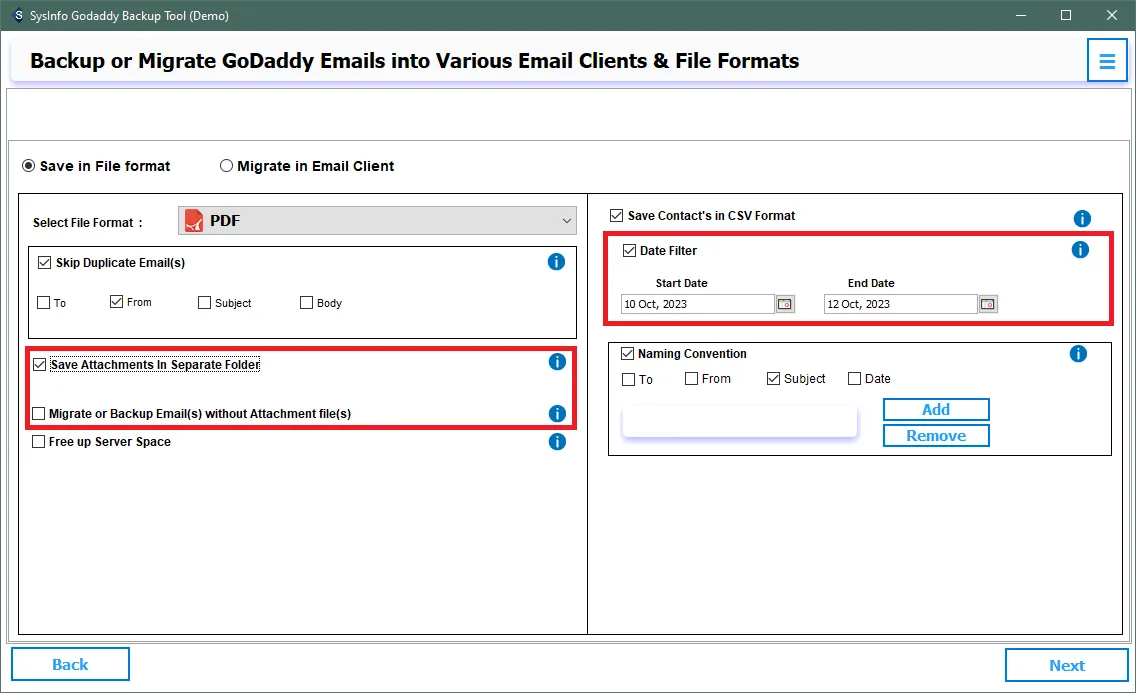Click info icon for Free up Server Space

[x=557, y=441]
